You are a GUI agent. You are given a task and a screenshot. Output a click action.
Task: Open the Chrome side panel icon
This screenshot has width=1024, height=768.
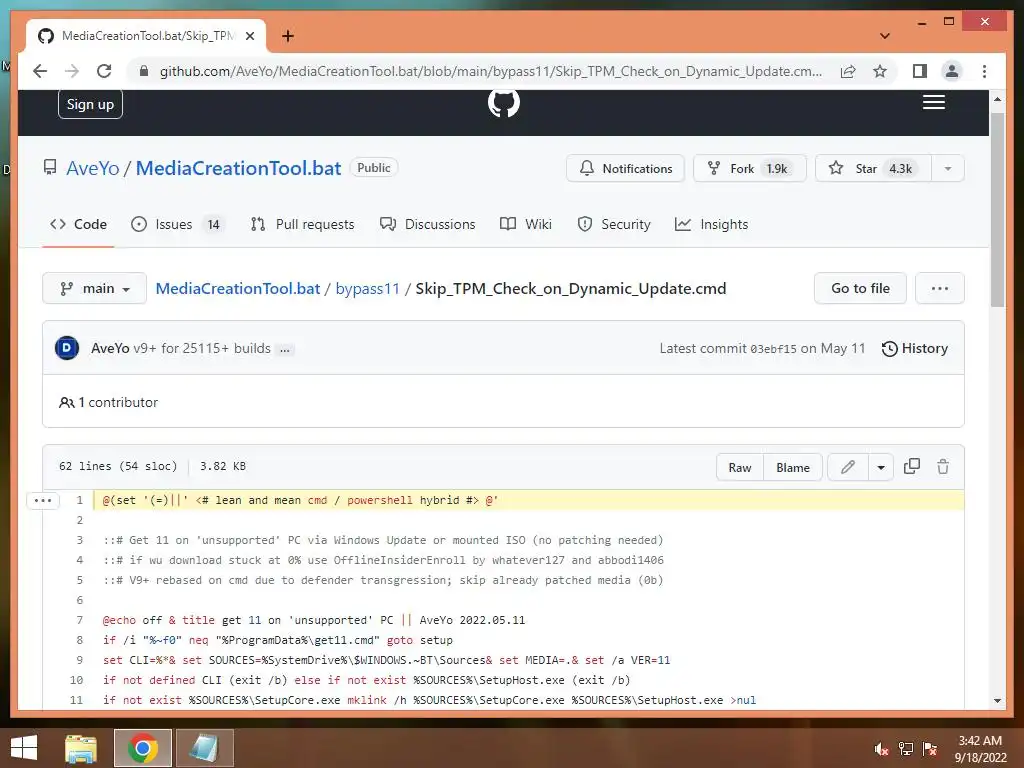920,71
